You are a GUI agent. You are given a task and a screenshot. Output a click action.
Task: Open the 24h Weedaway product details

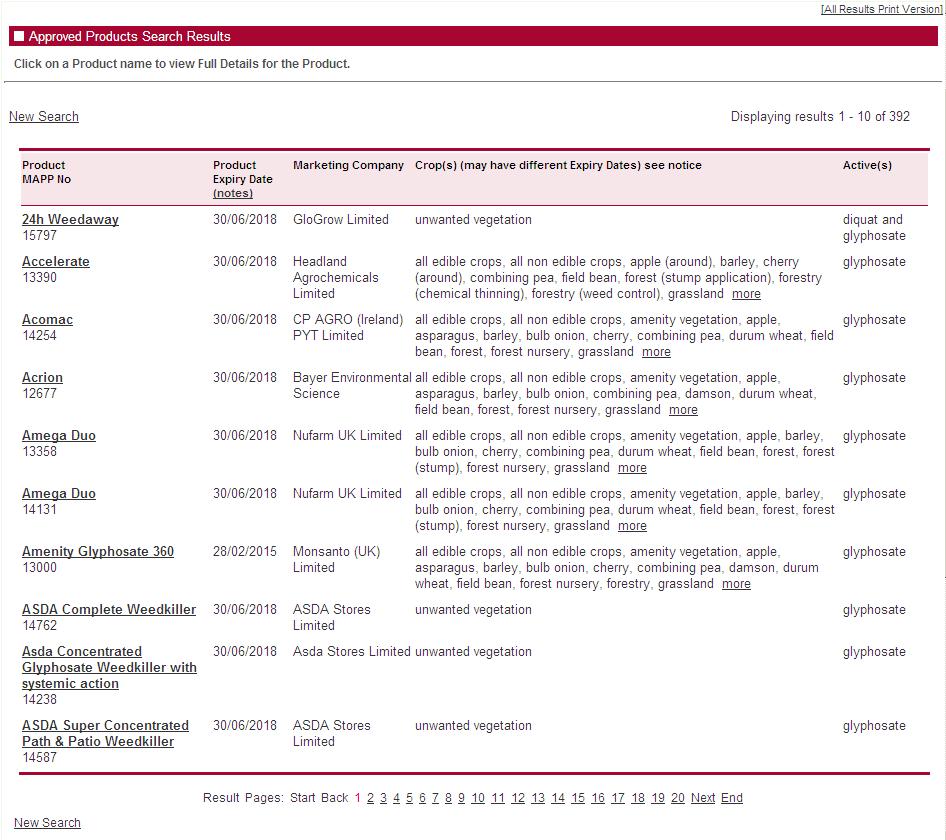[x=70, y=220]
